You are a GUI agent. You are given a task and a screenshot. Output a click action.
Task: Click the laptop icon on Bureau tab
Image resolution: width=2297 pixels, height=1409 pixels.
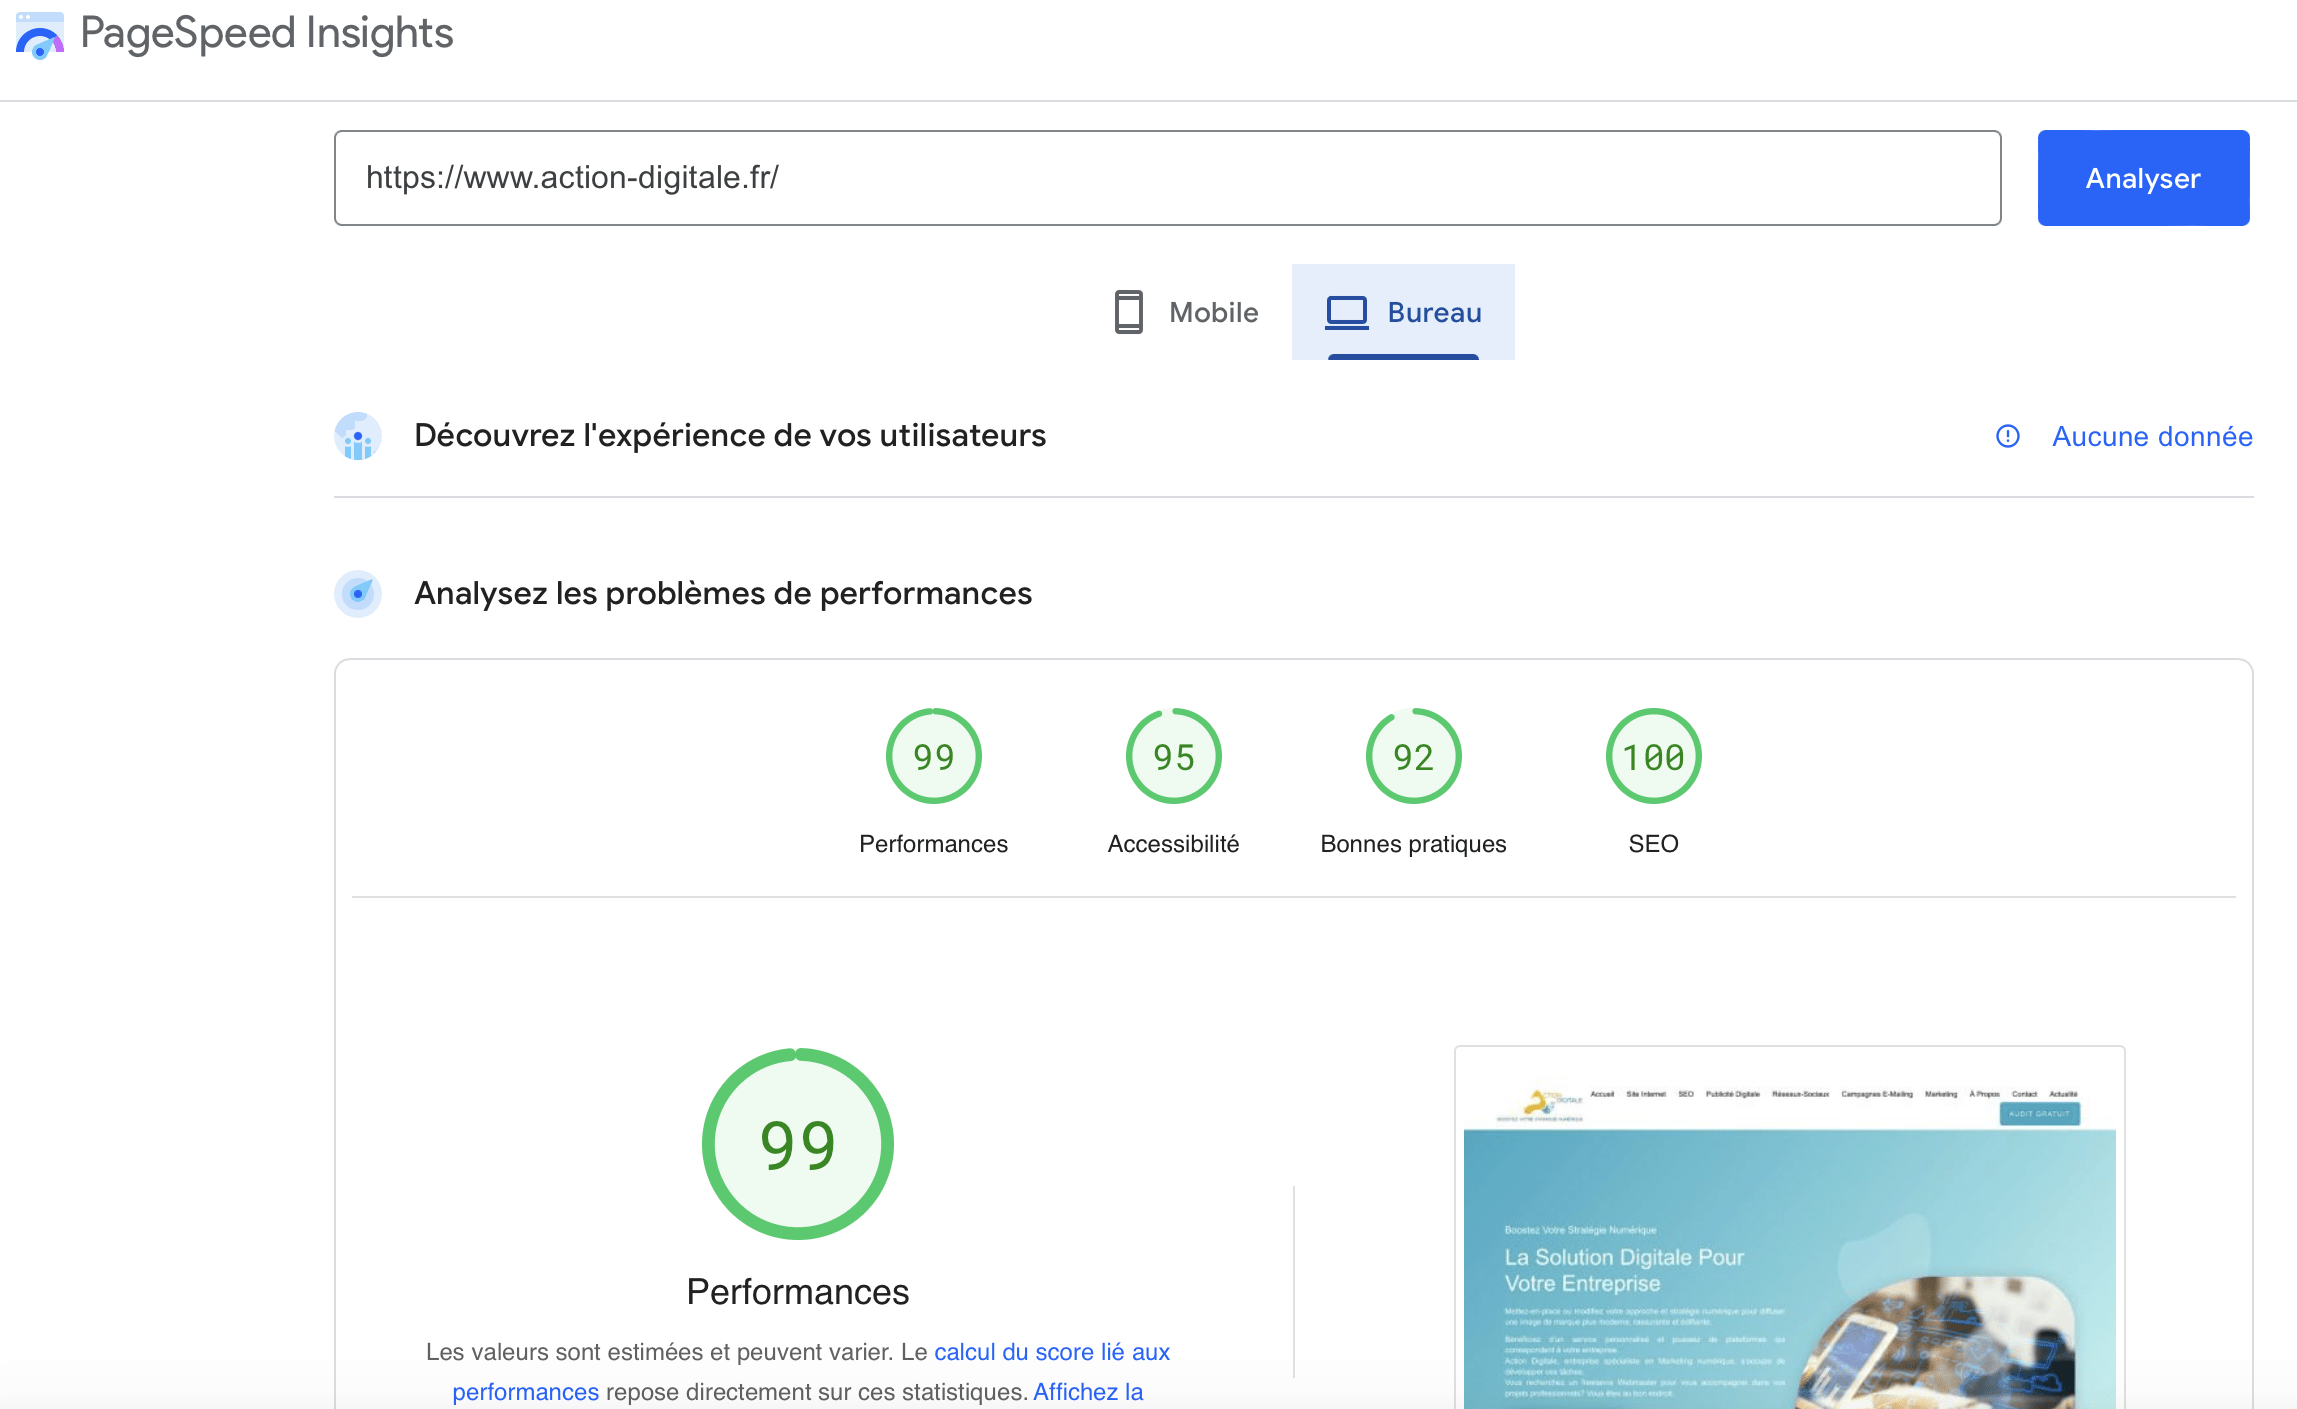coord(1347,313)
